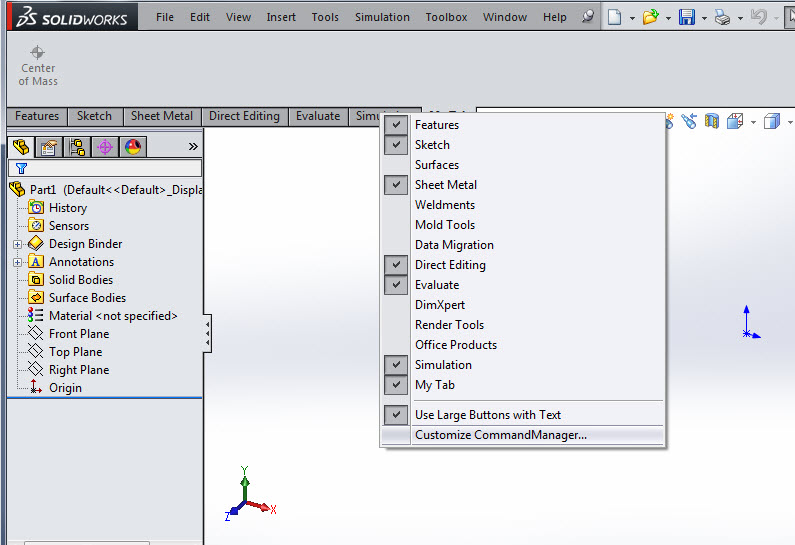Screen dimensions: 795x545
Task: Click the View Orientation icon
Action: (735, 121)
